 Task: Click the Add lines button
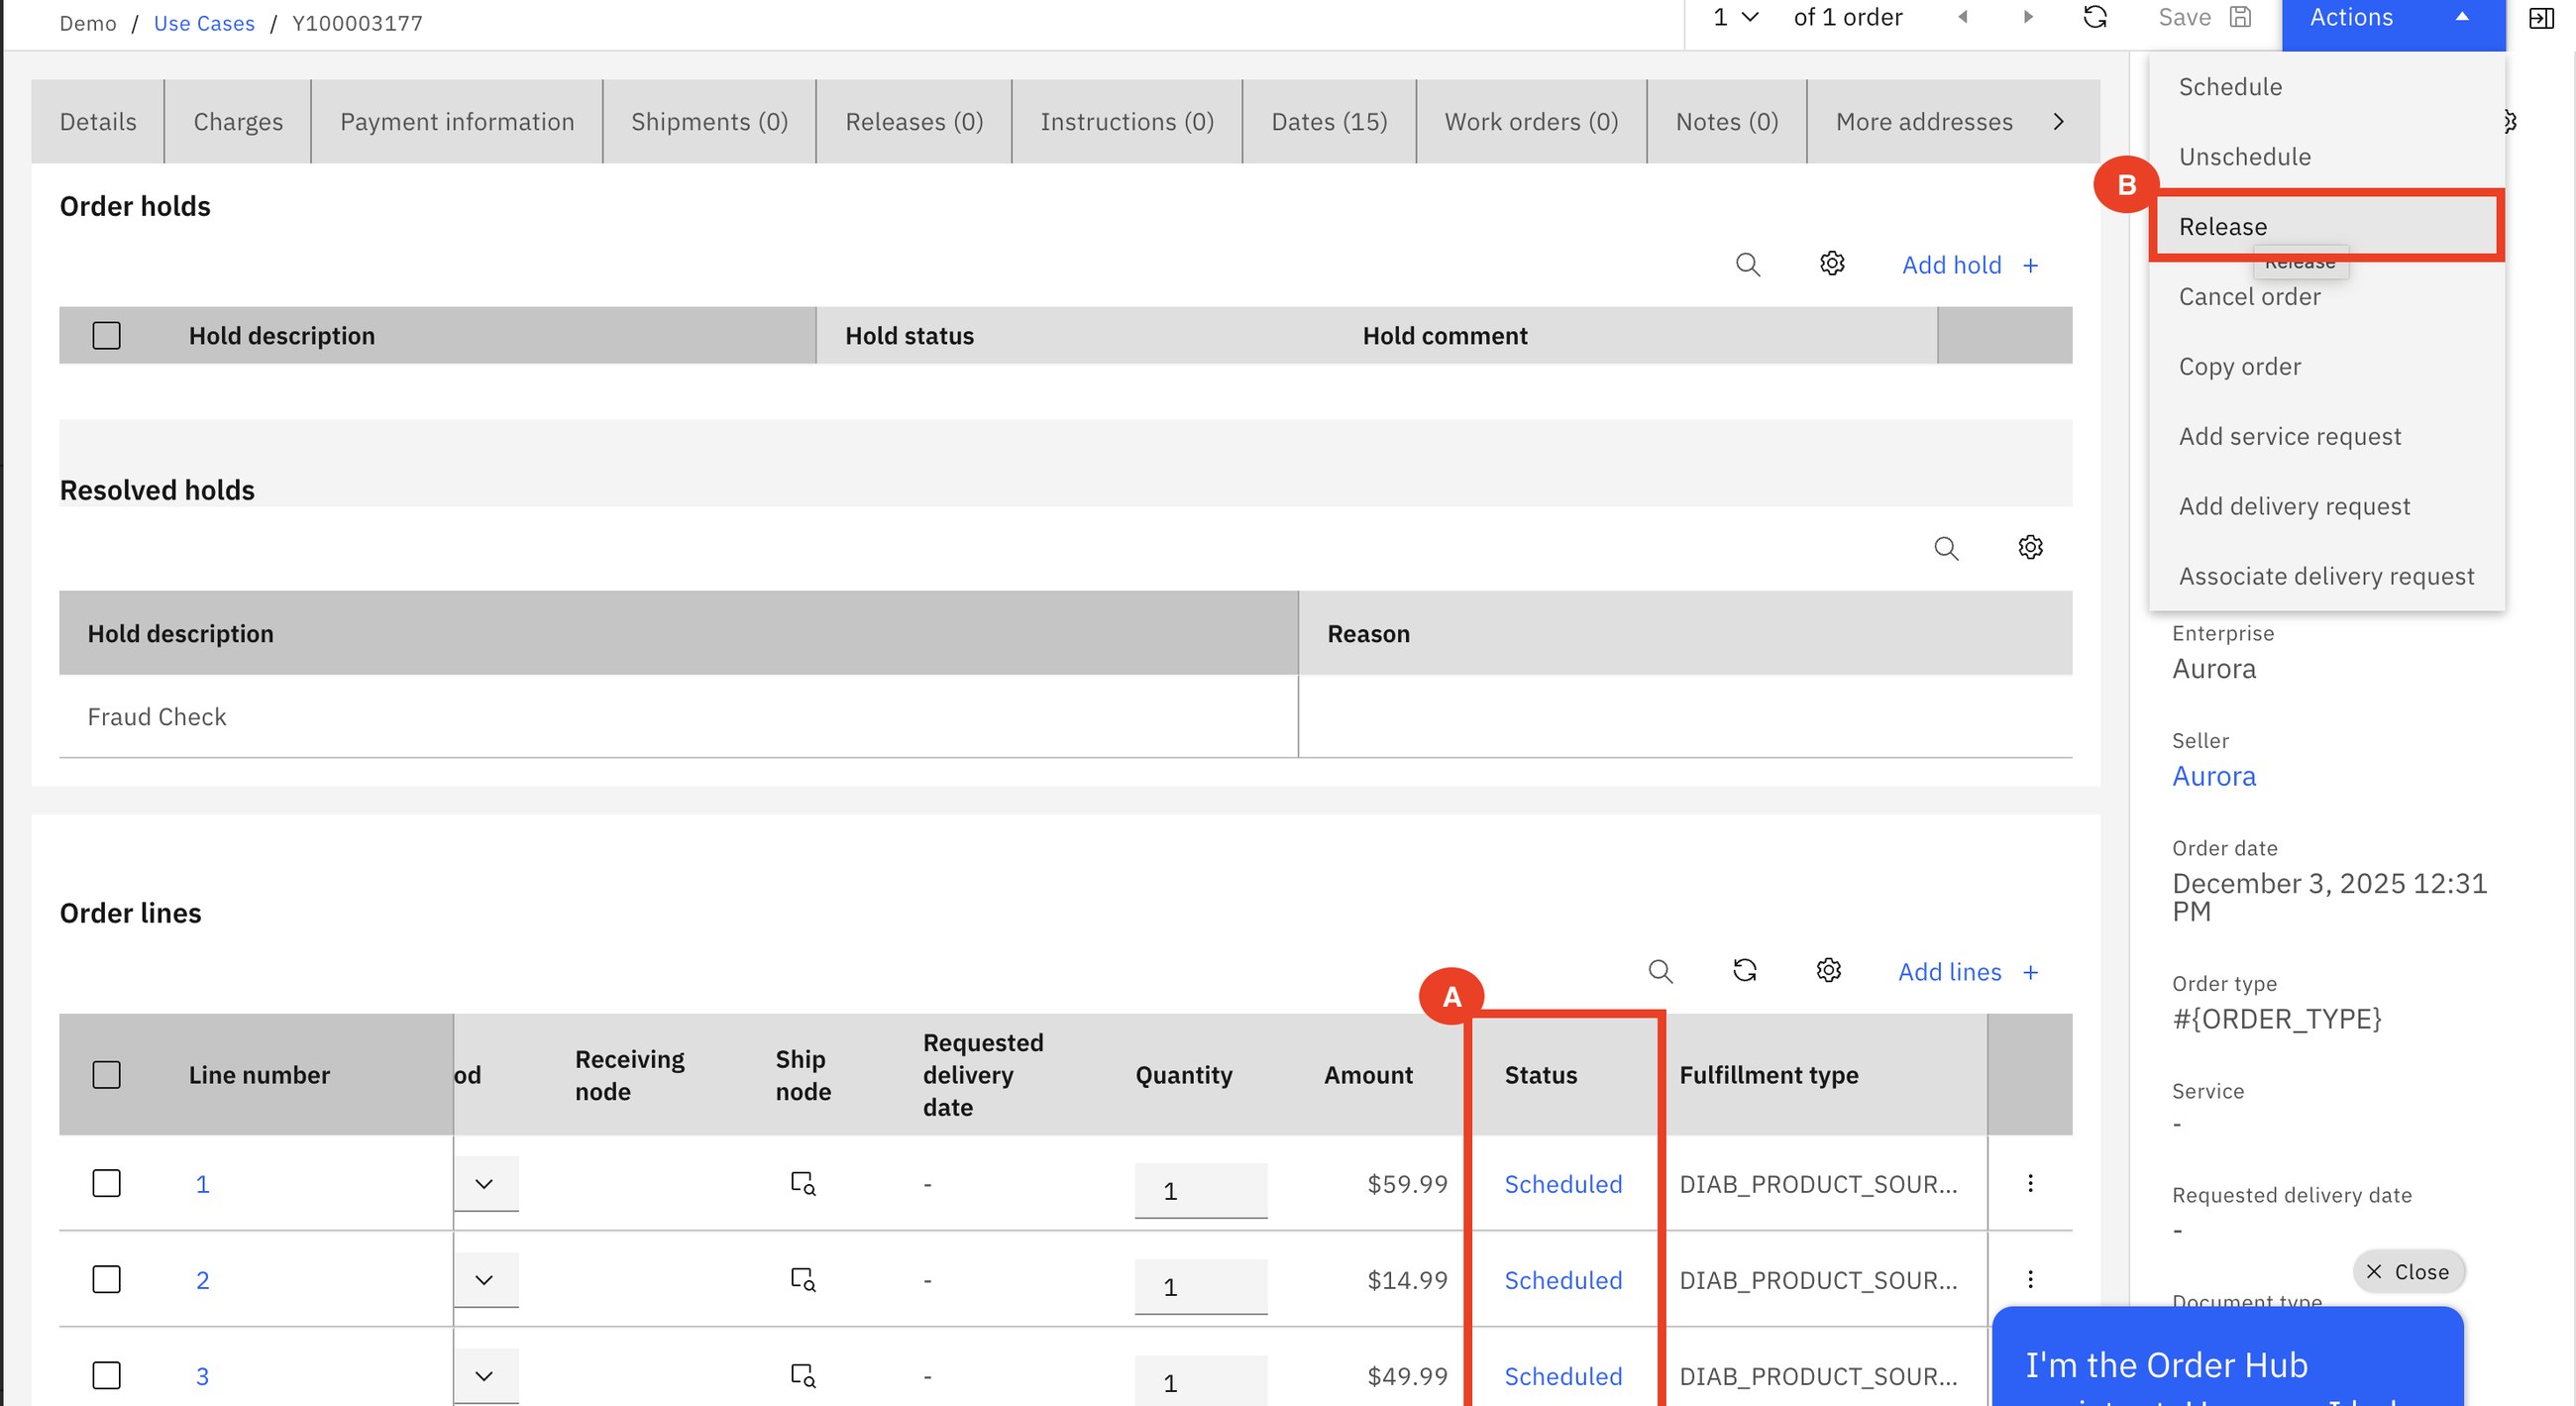[1968, 972]
